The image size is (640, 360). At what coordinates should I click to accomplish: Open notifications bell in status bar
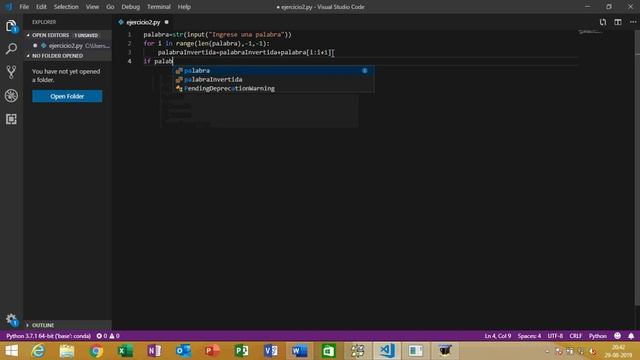[x=631, y=336]
